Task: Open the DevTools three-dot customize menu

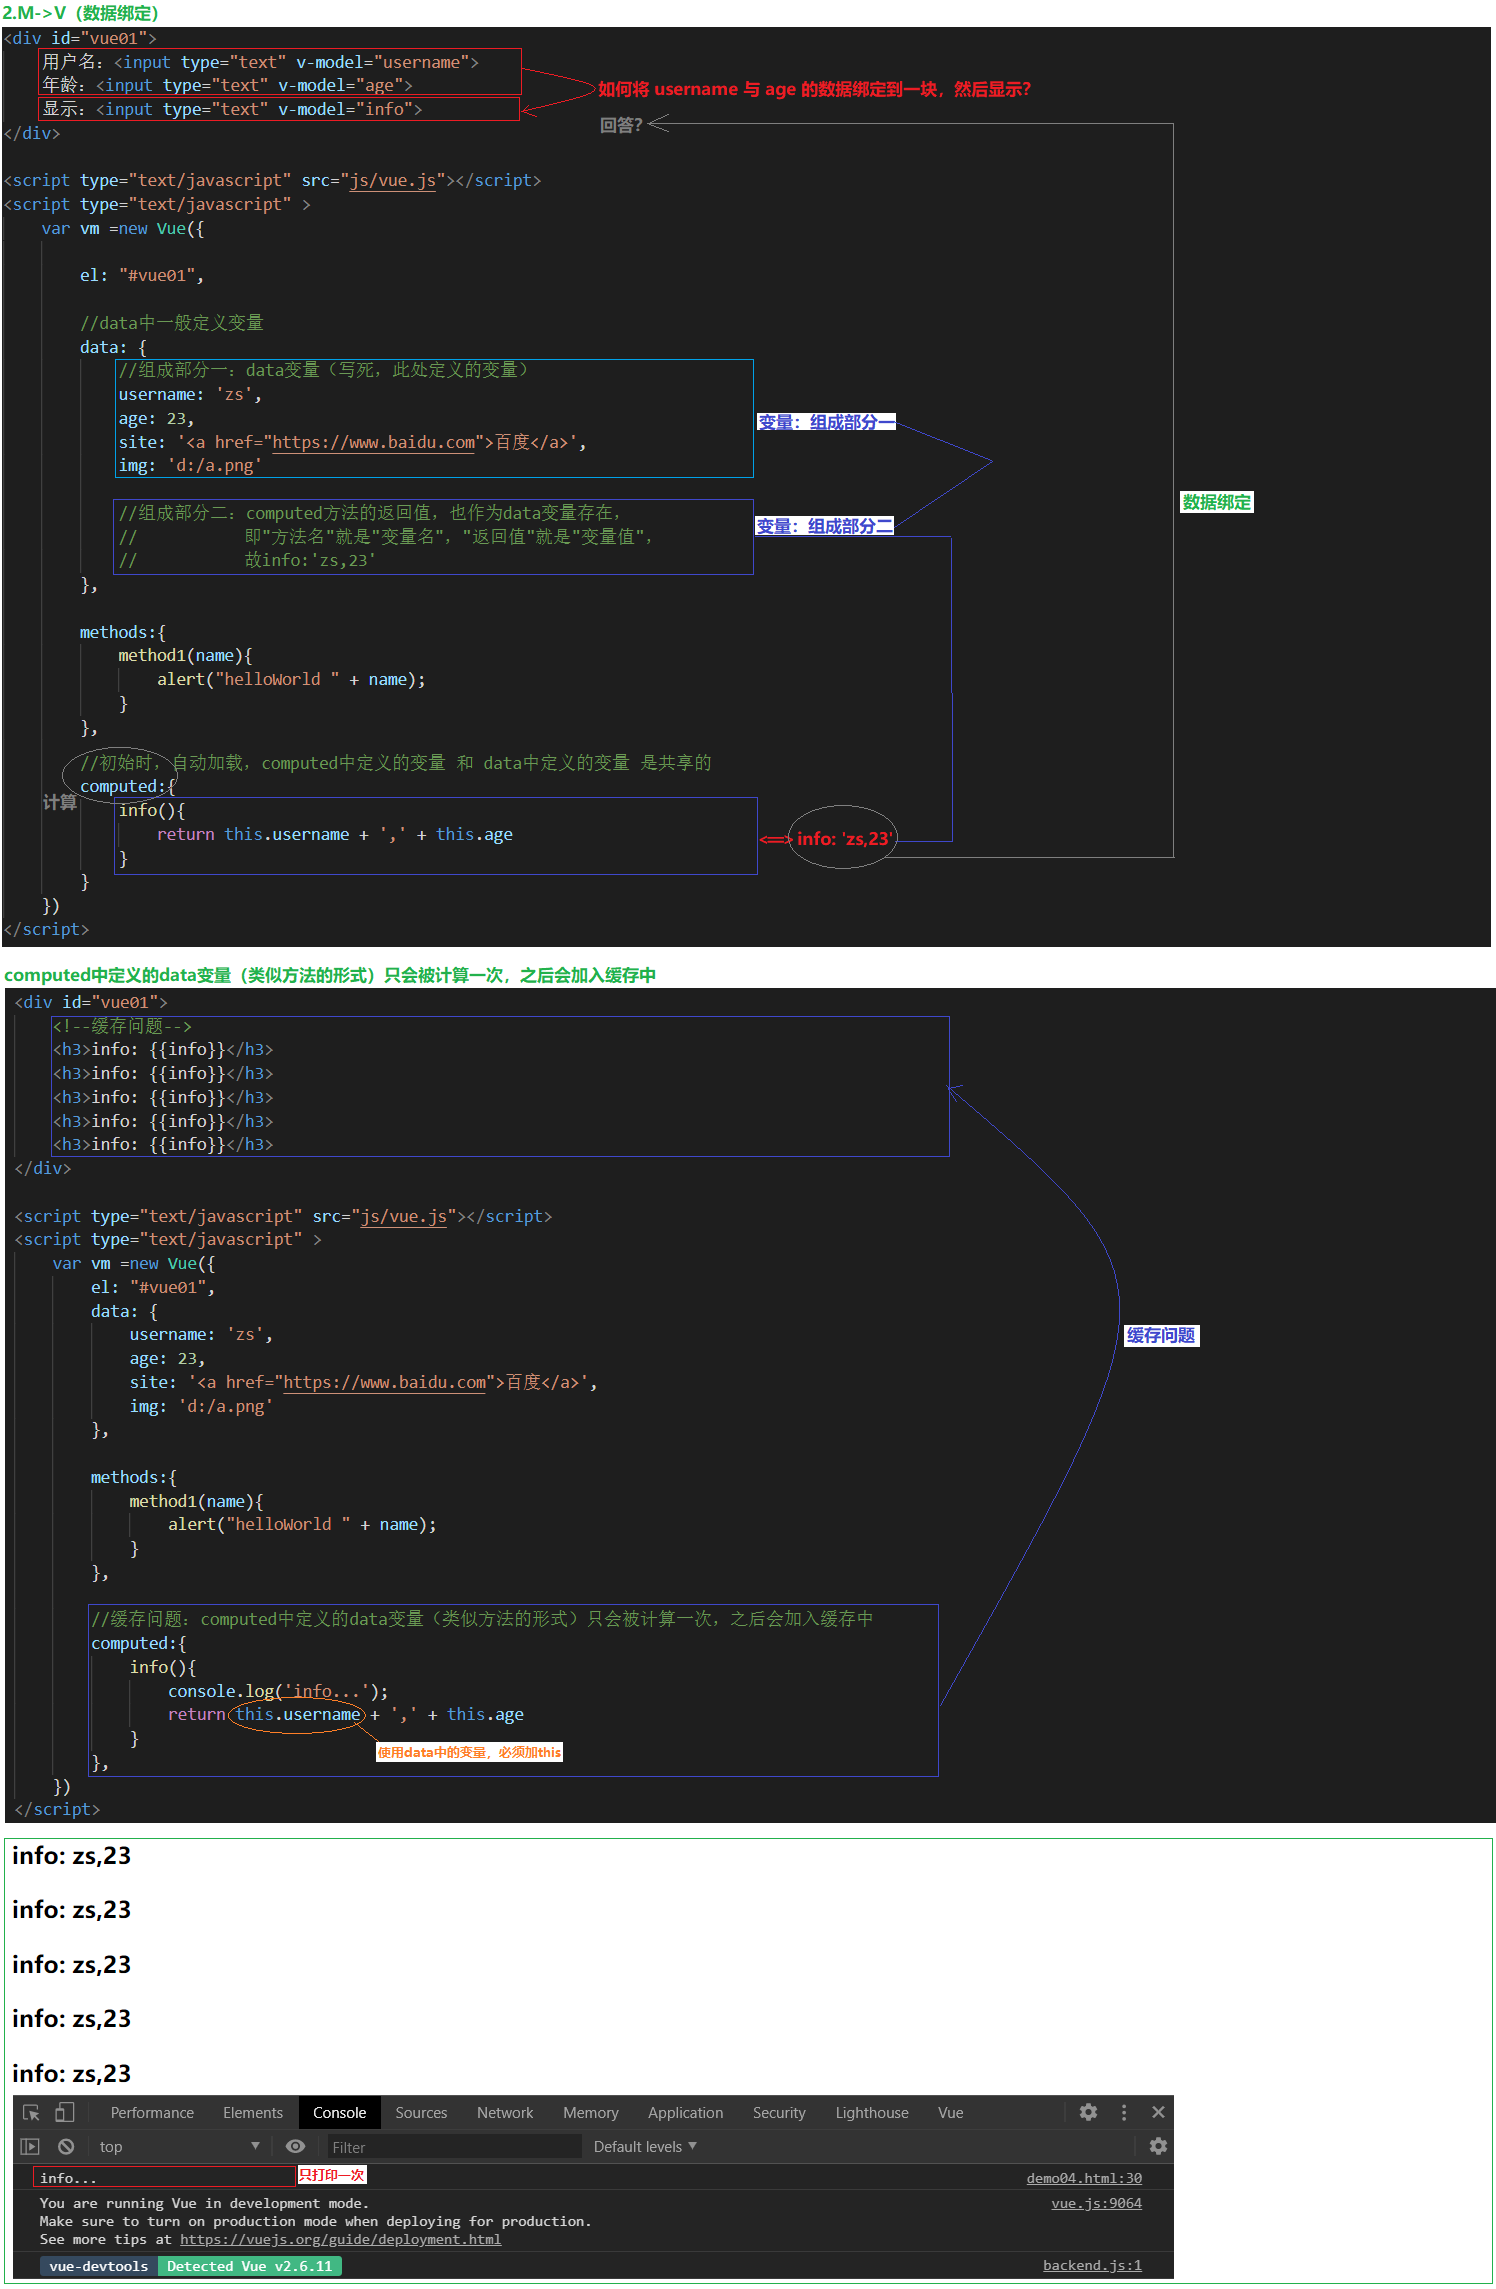Action: click(x=1124, y=2112)
